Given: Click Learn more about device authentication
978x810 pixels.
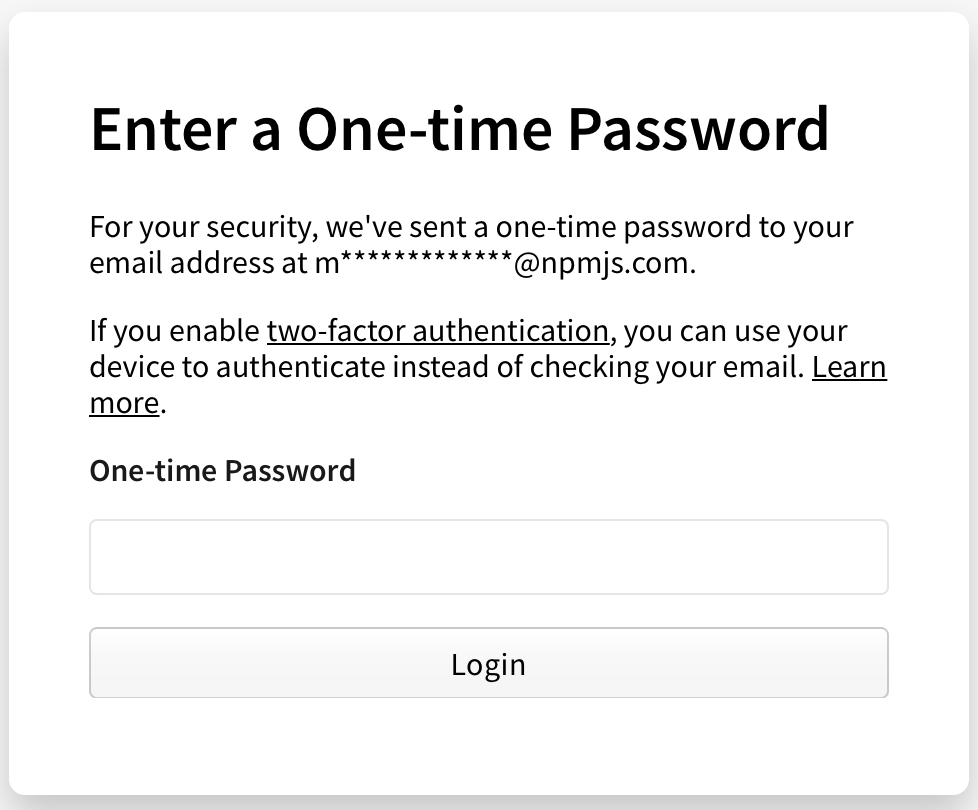Looking at the screenshot, I should [x=849, y=367].
